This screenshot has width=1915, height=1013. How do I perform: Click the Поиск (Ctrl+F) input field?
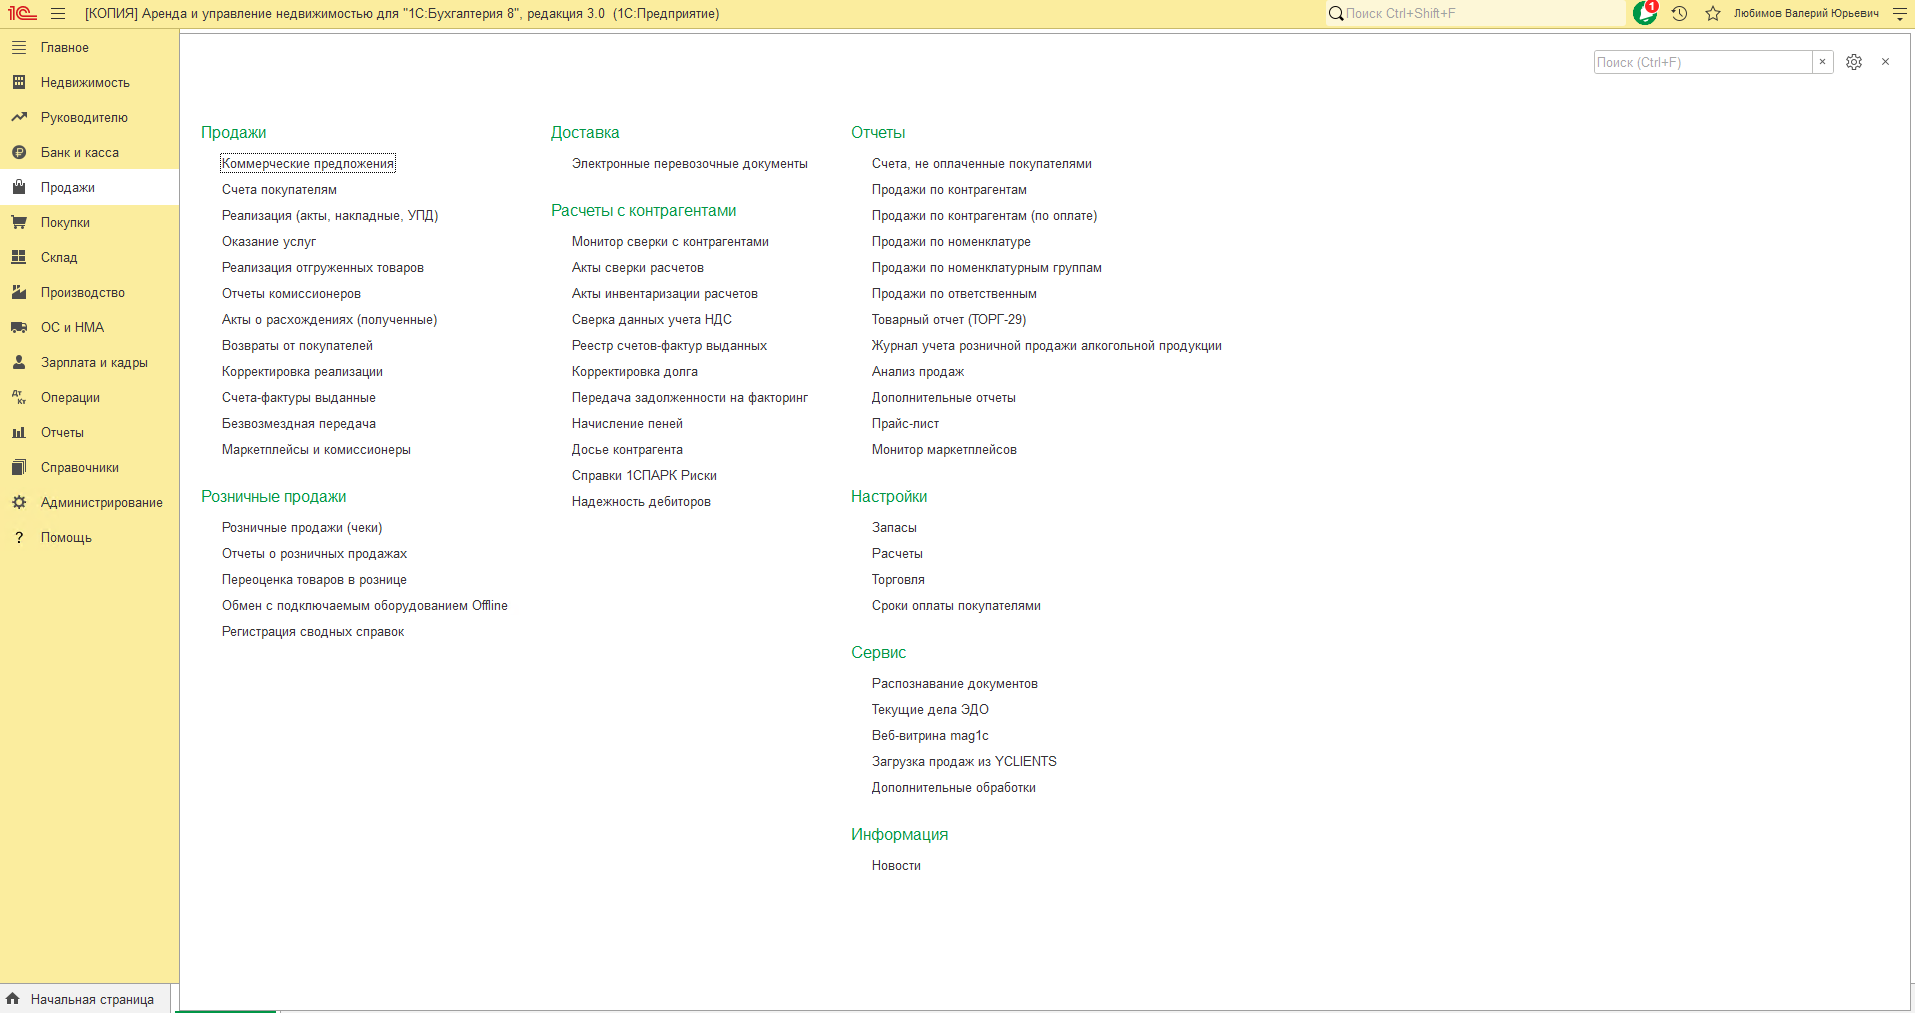1703,62
